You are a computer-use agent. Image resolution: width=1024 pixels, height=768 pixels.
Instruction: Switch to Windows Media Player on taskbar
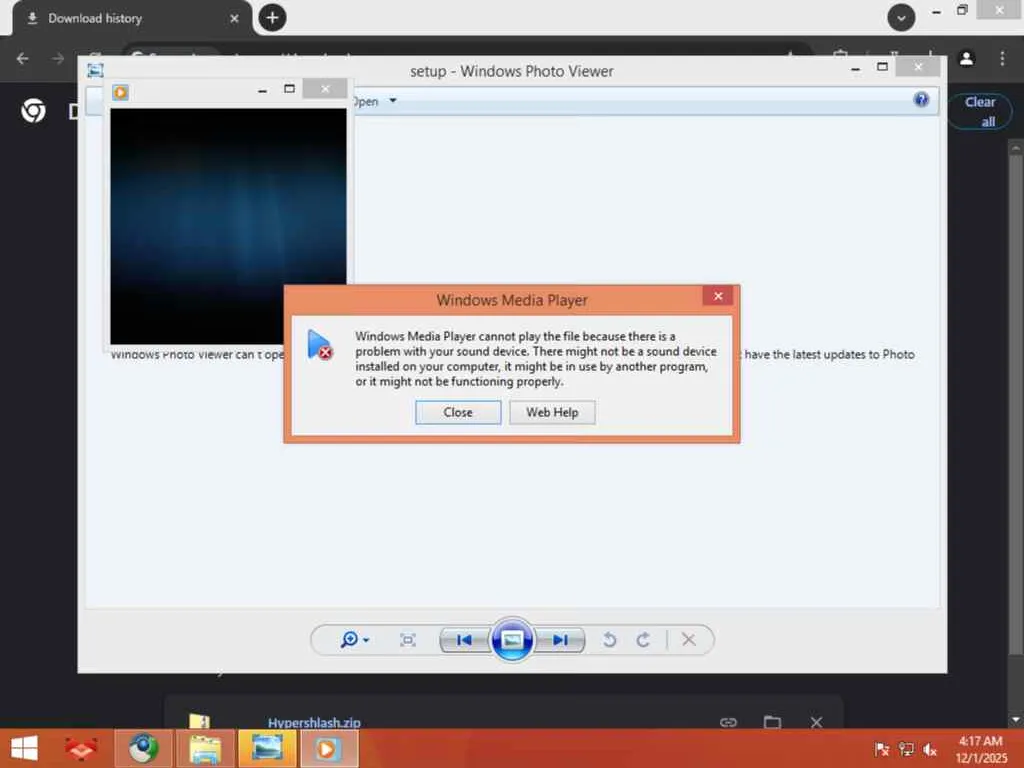tap(329, 748)
